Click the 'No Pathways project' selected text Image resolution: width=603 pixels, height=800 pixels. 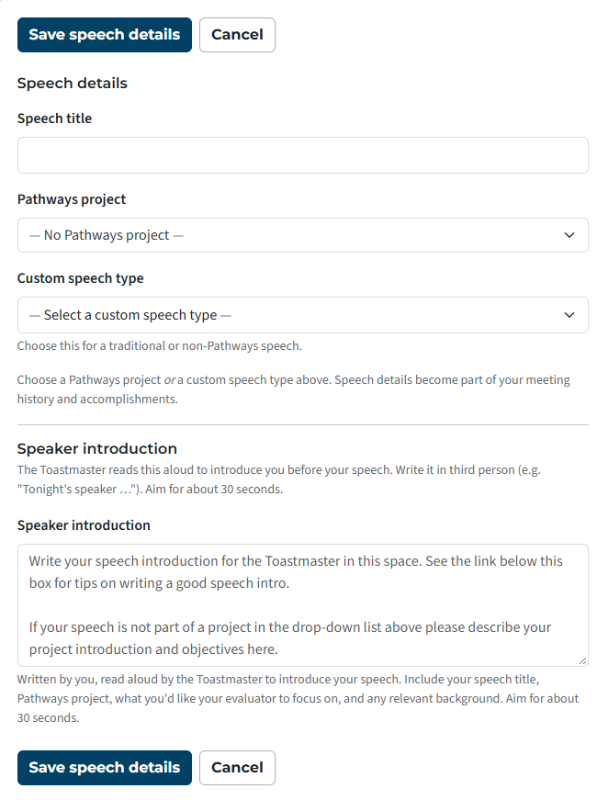[x=106, y=235]
